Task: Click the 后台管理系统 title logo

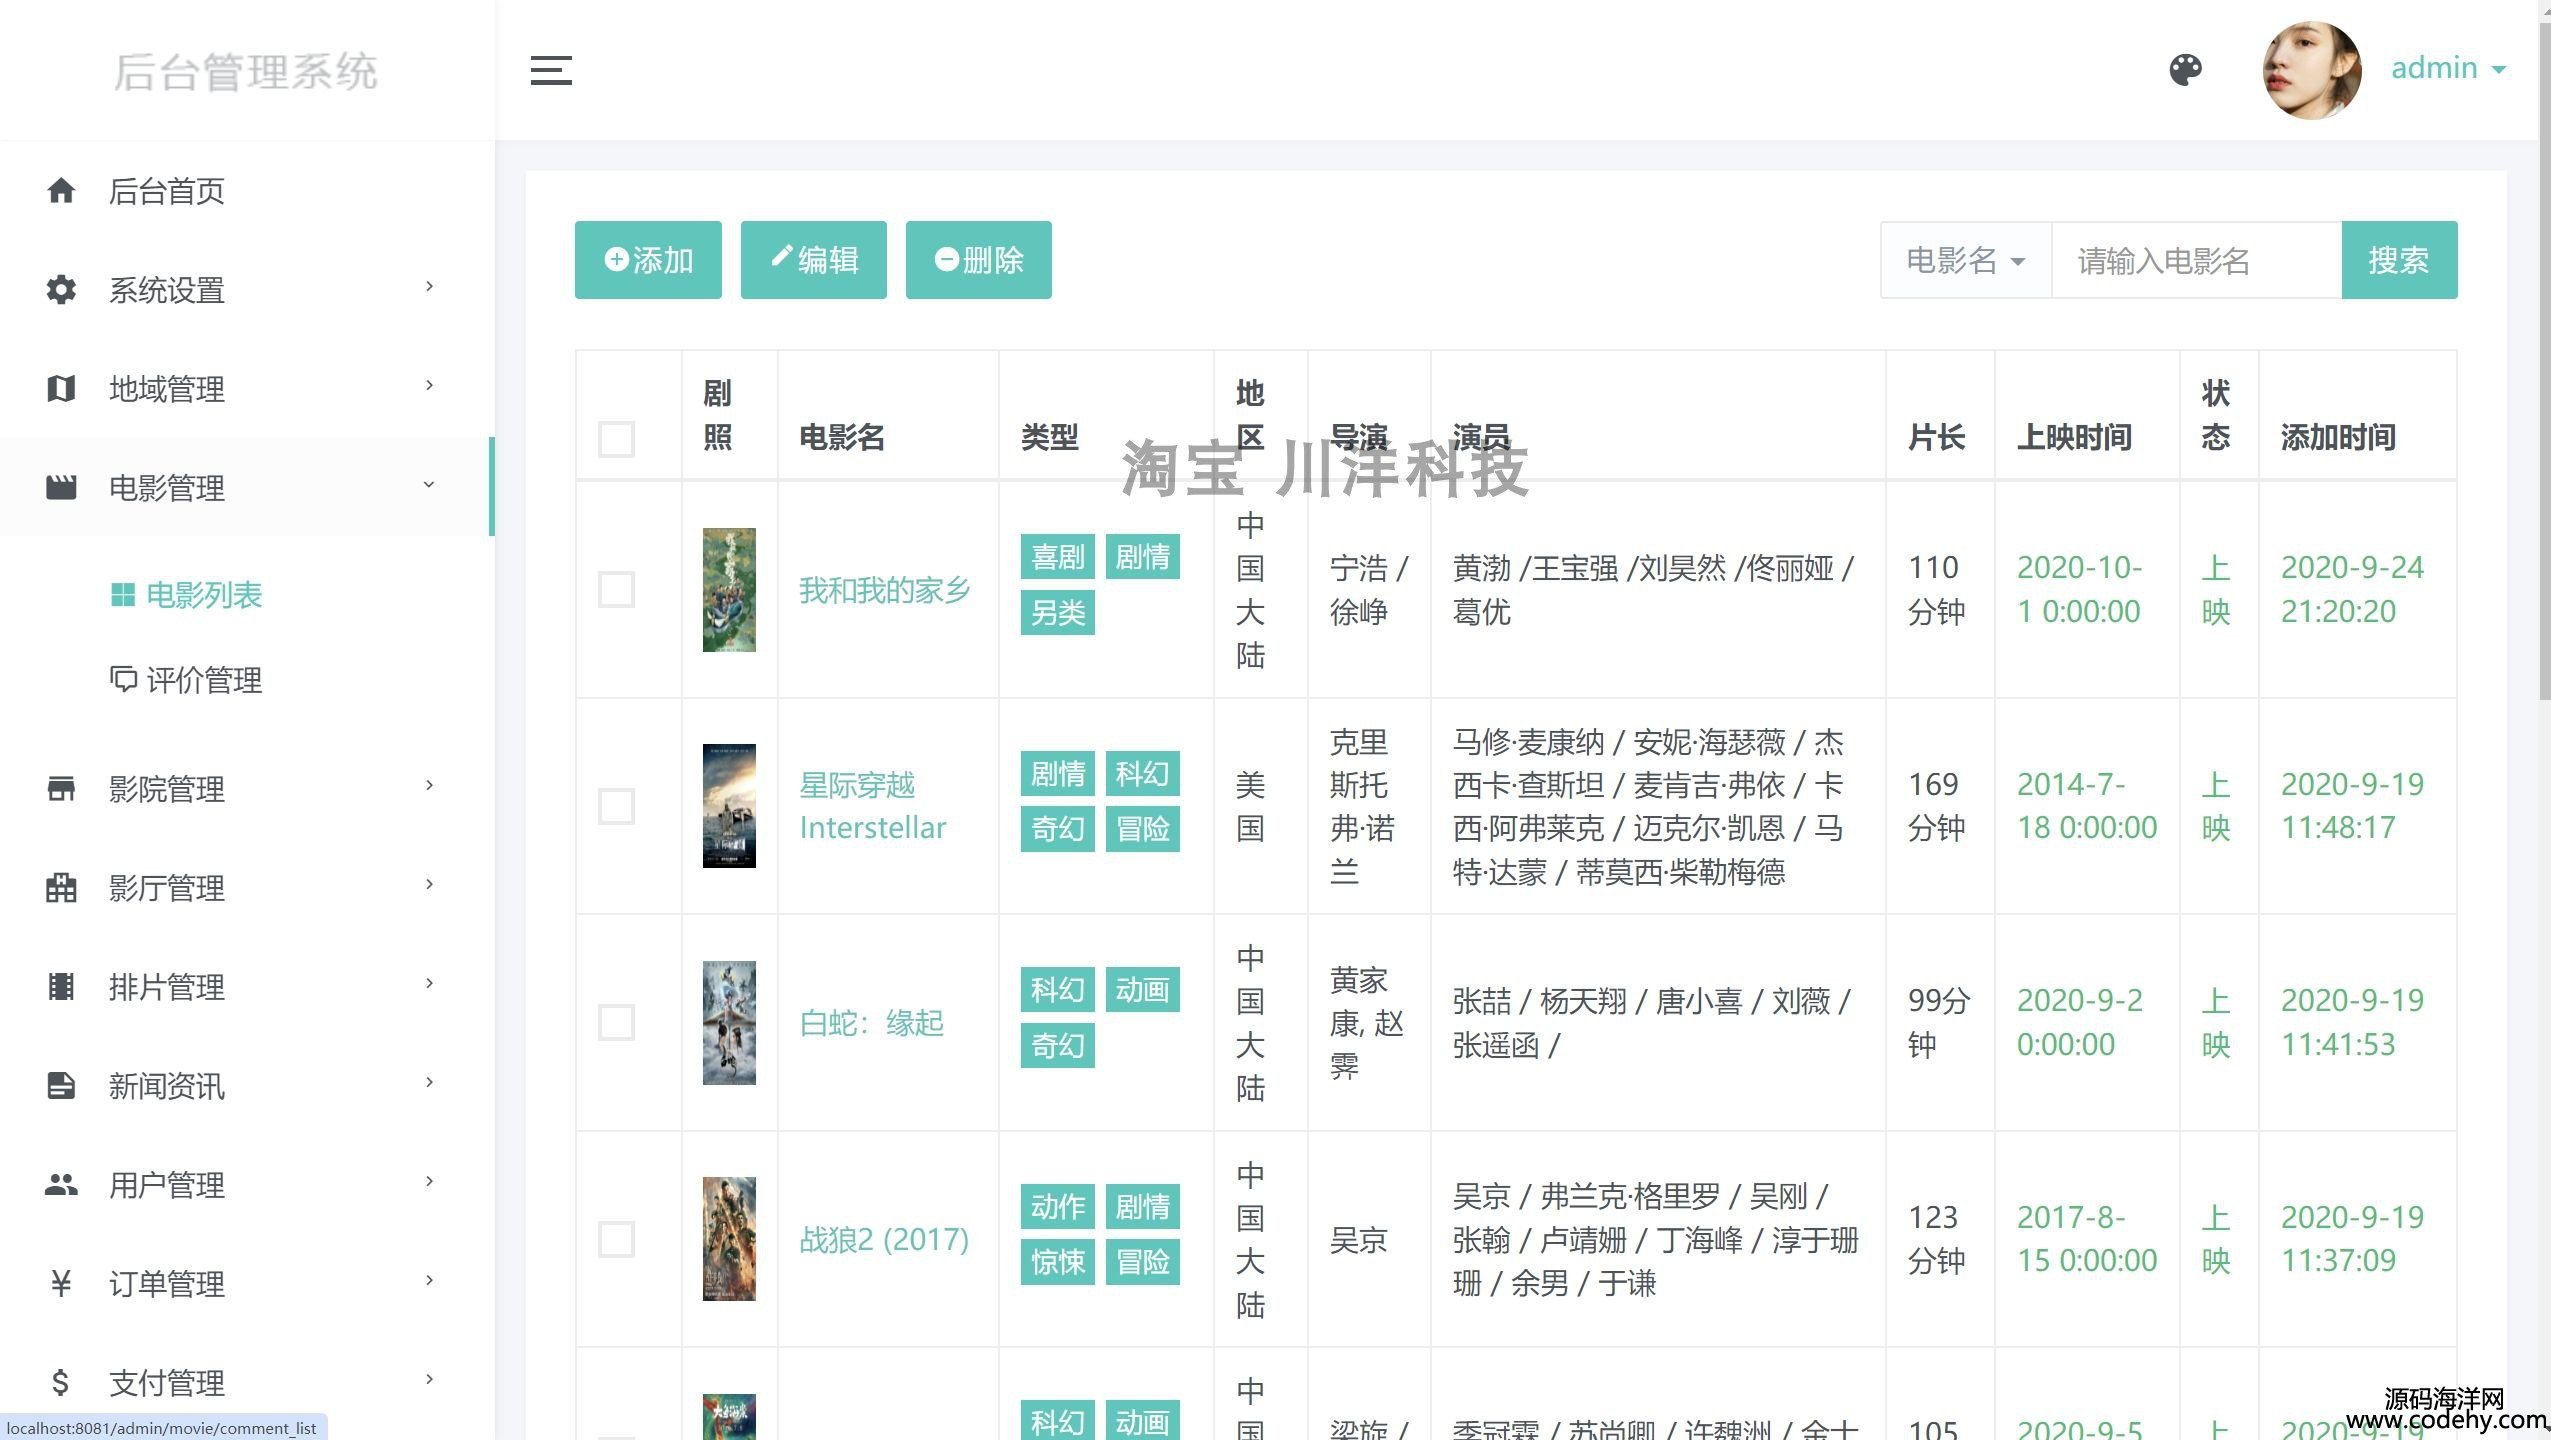Action: coord(245,72)
